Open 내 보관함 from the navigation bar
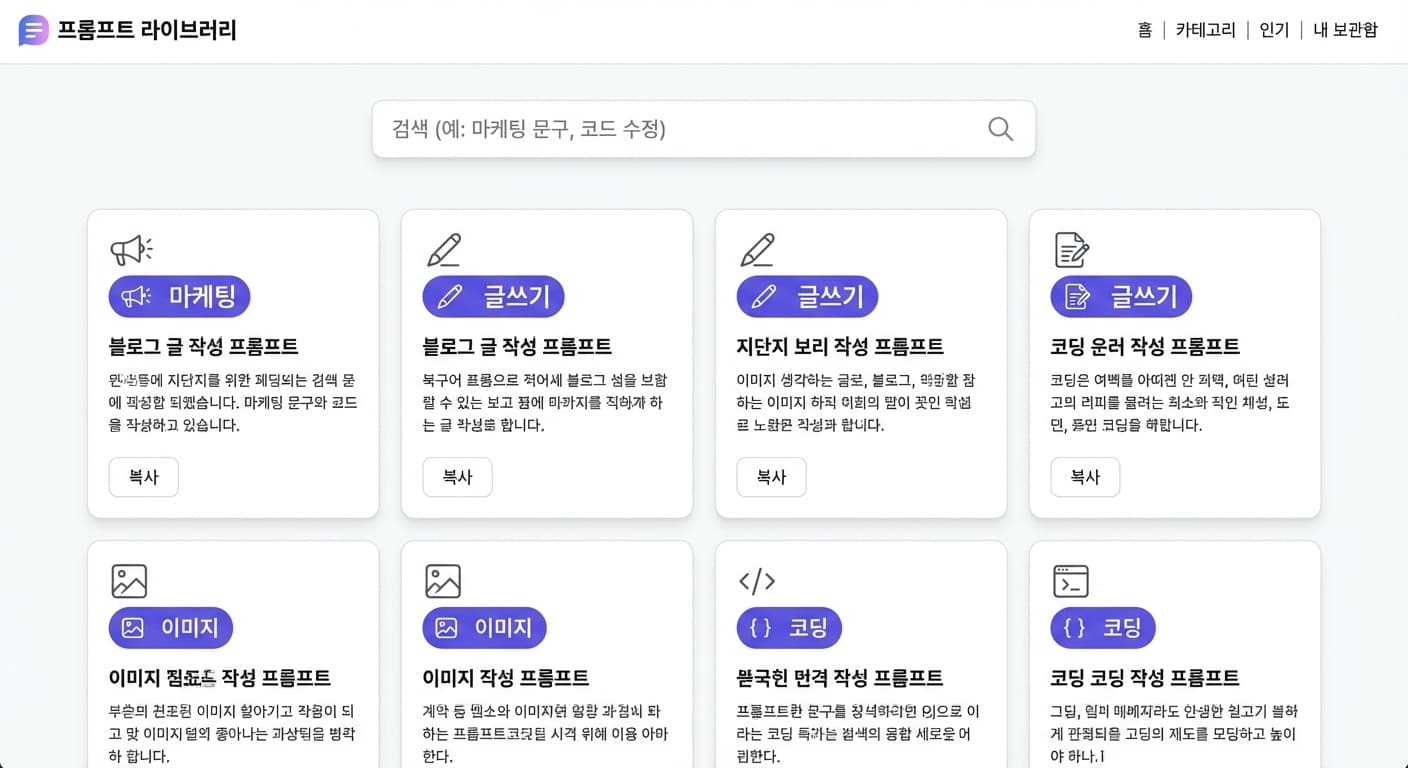This screenshot has width=1408, height=768. click(x=1344, y=30)
